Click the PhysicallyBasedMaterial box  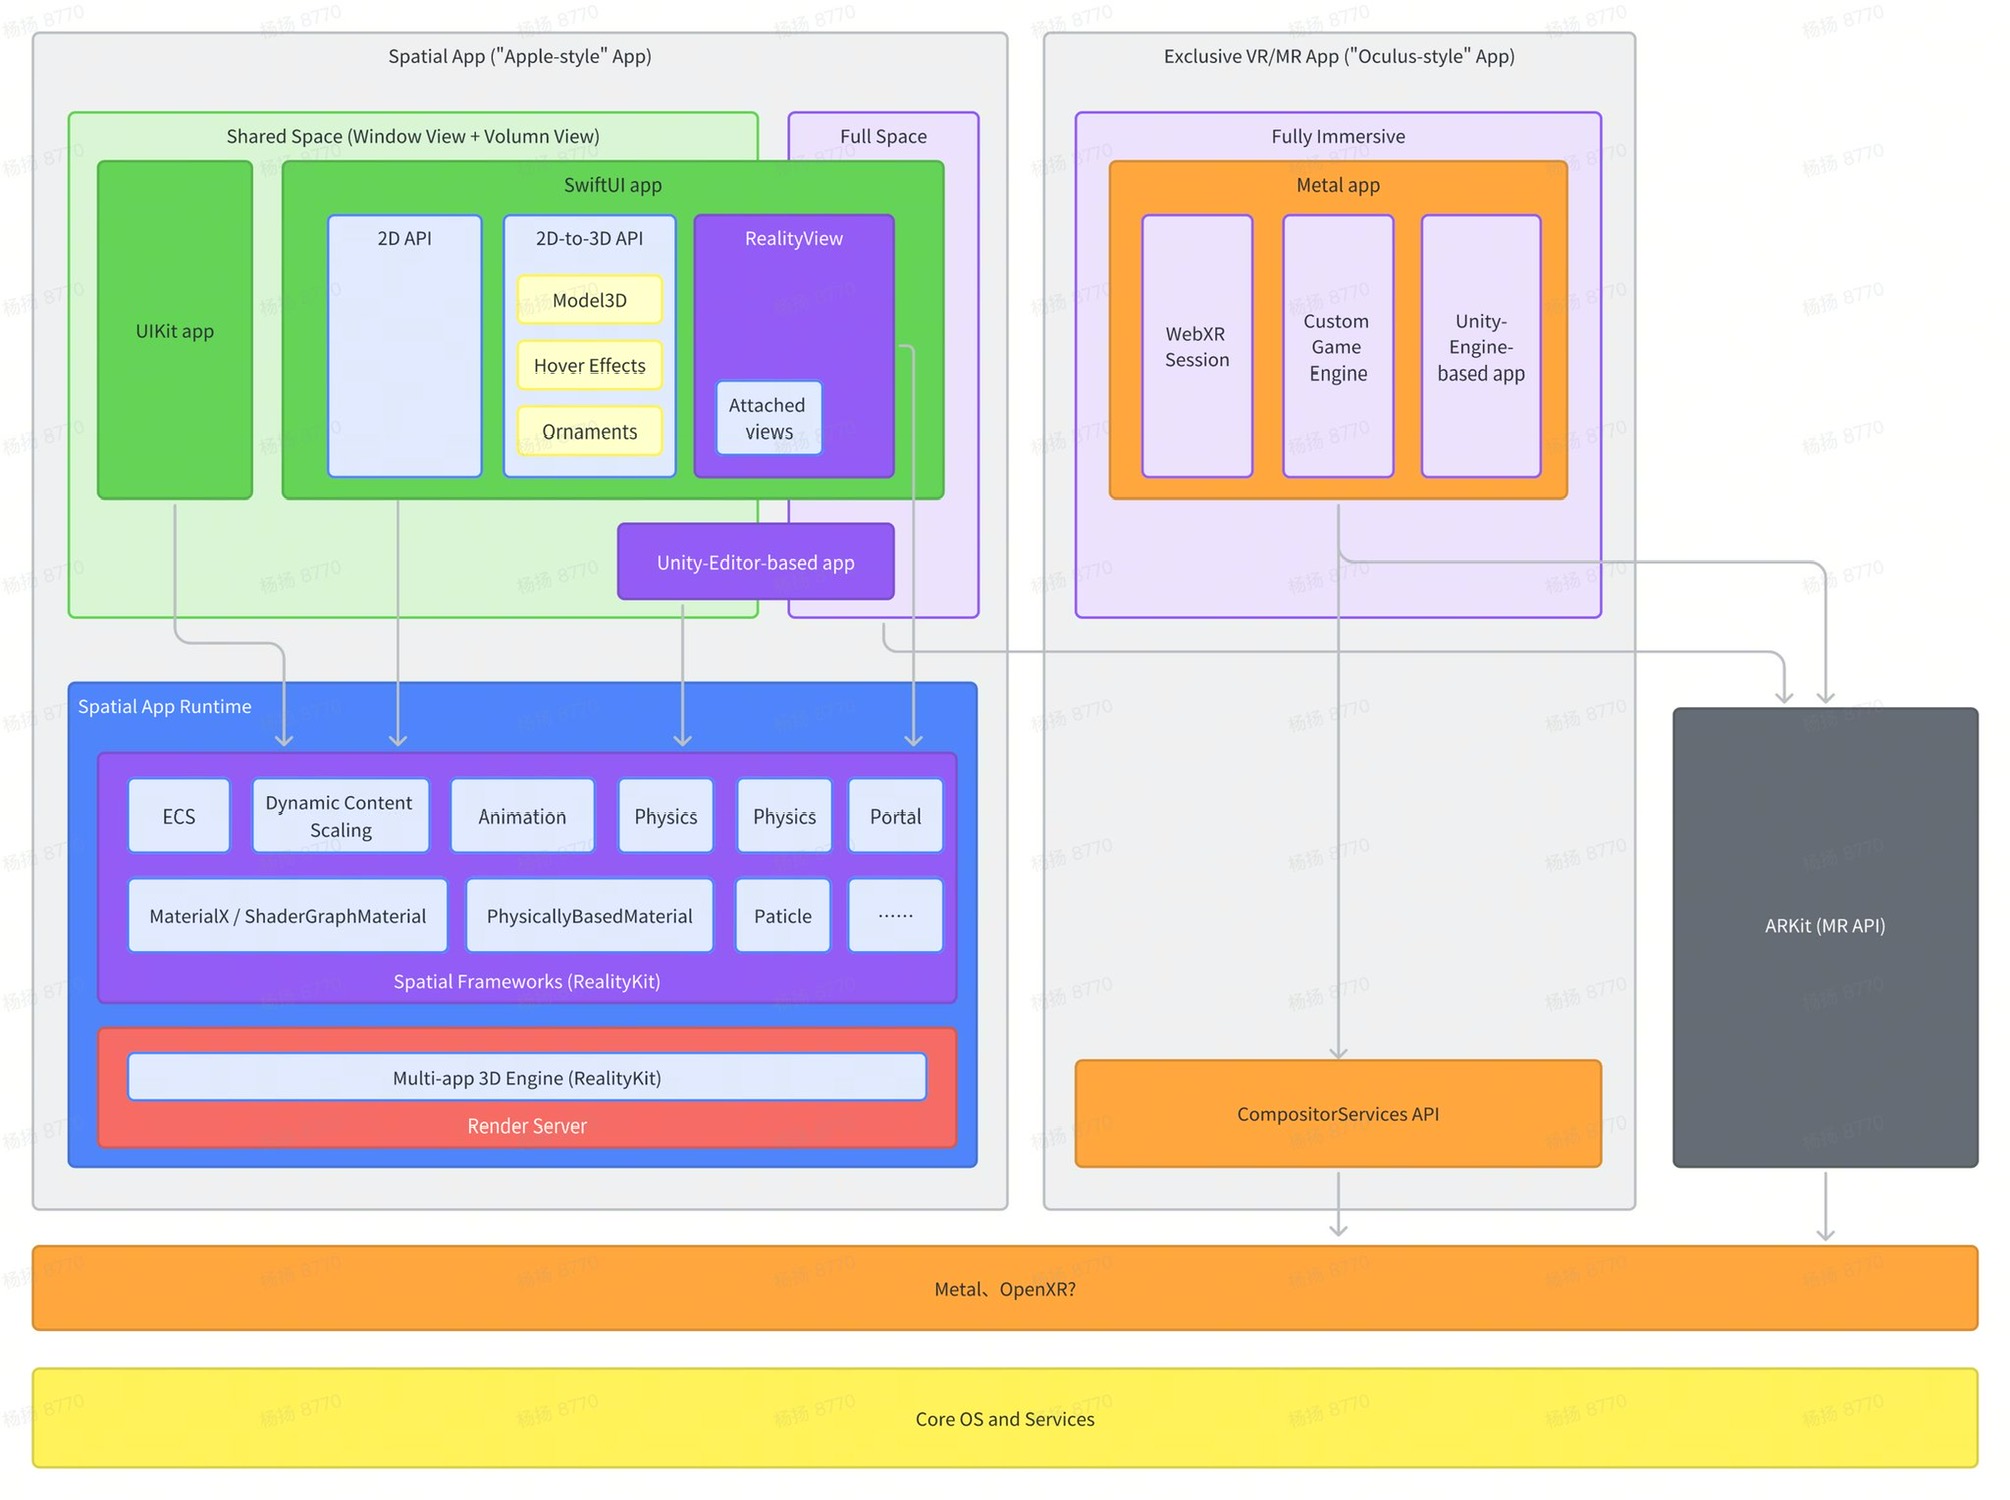coord(589,916)
